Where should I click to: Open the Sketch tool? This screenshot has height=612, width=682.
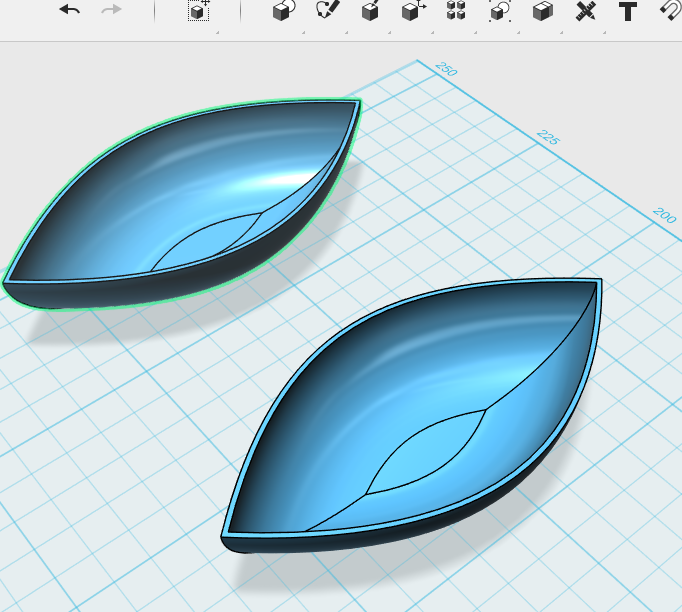point(327,10)
